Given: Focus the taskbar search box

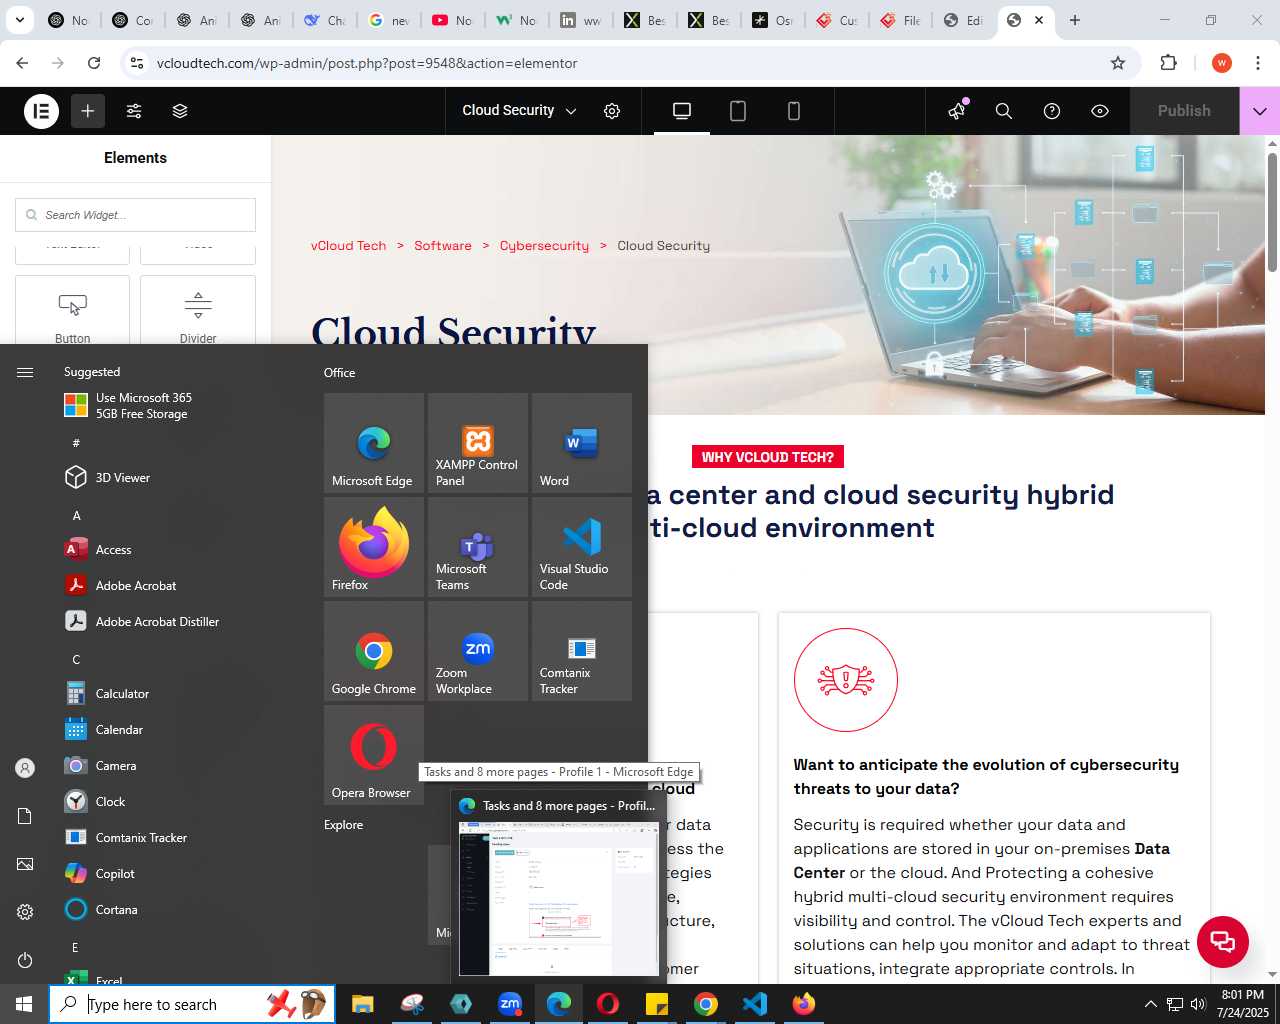Looking at the screenshot, I should pos(192,1004).
